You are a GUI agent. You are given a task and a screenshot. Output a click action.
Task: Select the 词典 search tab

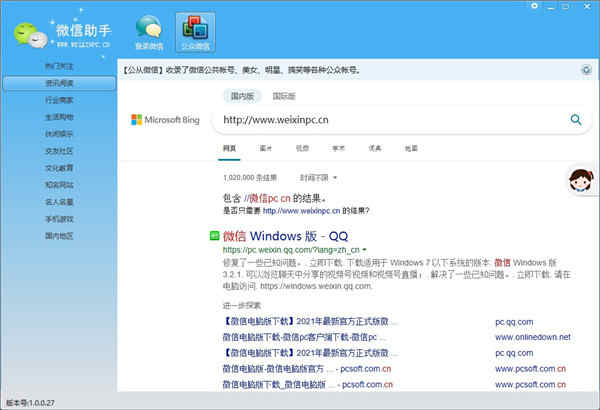tap(375, 148)
